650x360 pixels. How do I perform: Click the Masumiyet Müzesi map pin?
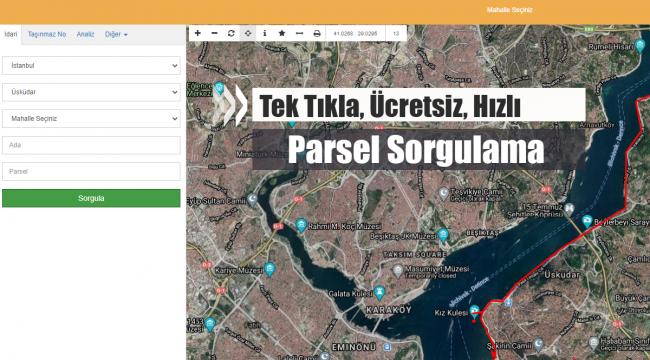[398, 271]
